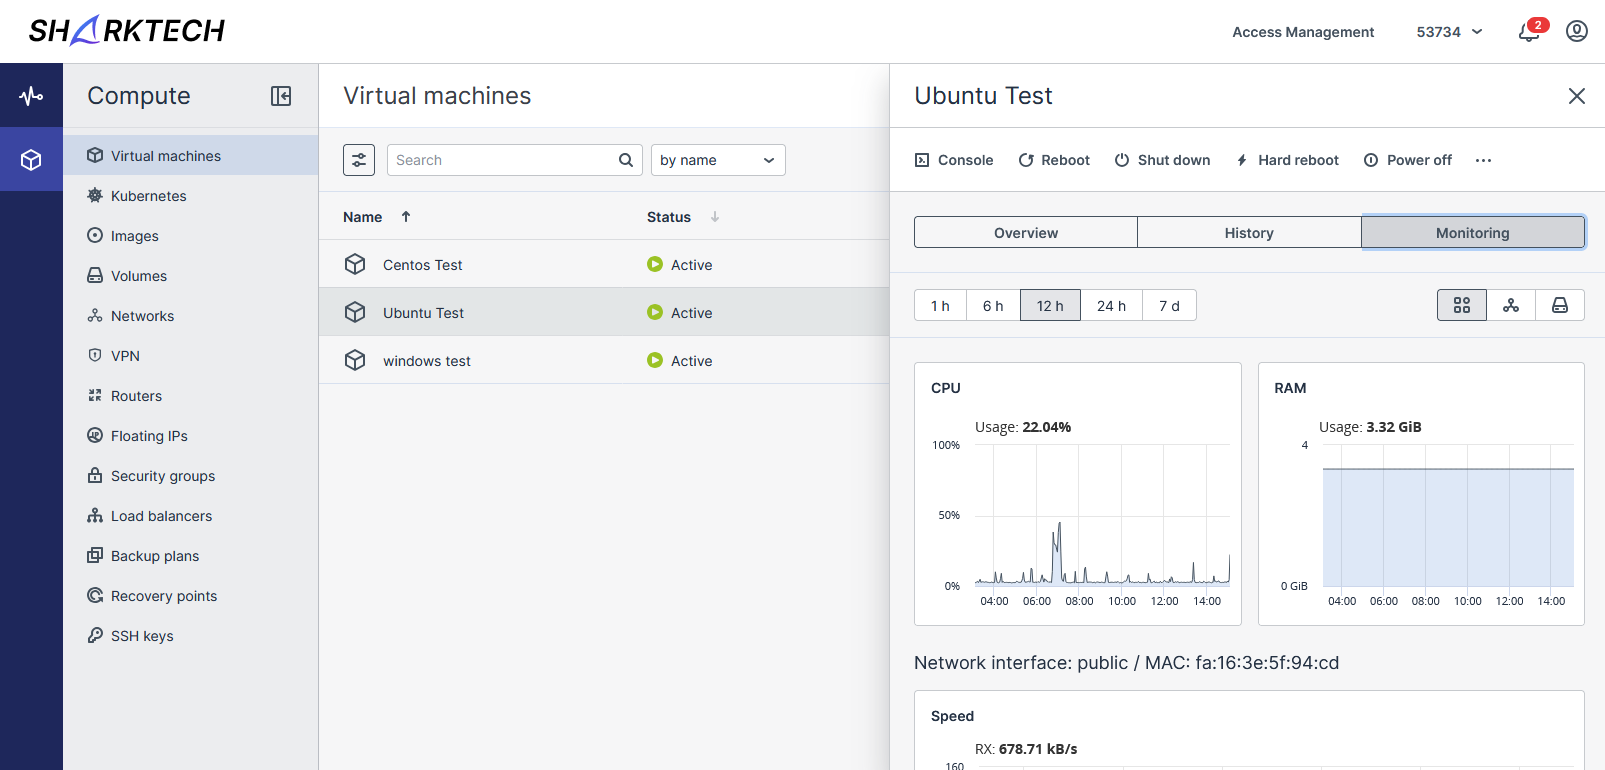Collapse the Compute sidebar panel
This screenshot has width=1605, height=770.
pos(281,96)
